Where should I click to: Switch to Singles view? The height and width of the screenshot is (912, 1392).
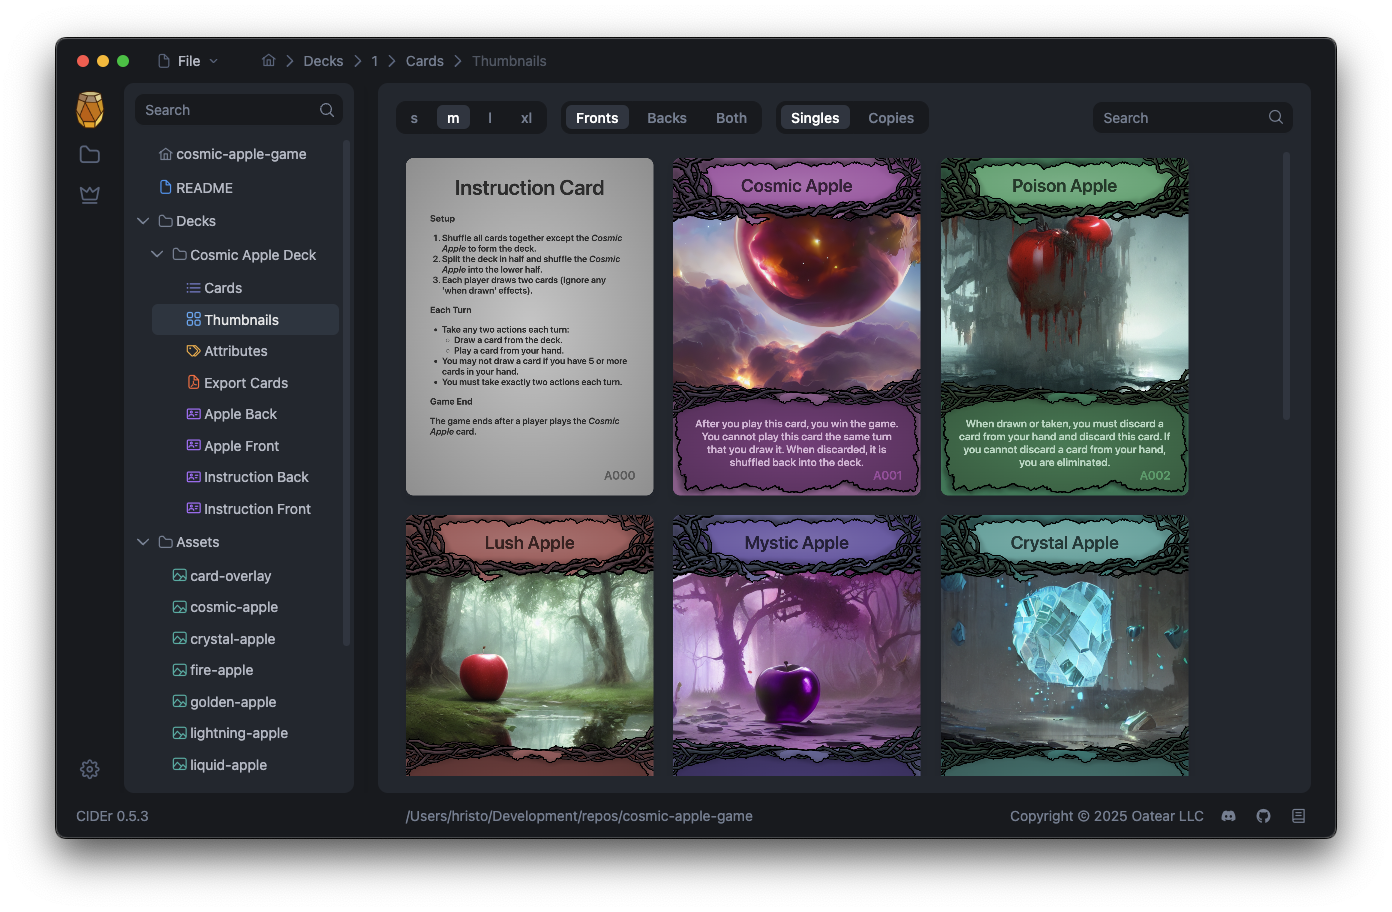815,118
